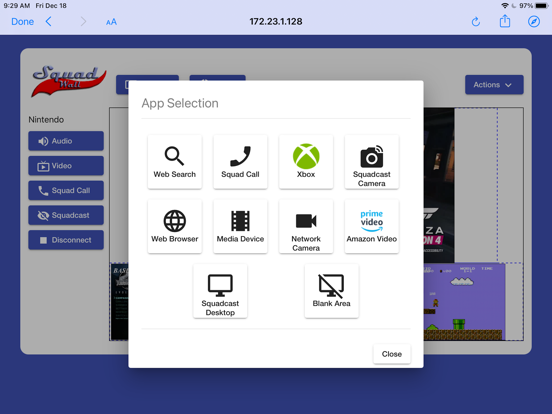Choose the Blank Area app tile

point(332,291)
